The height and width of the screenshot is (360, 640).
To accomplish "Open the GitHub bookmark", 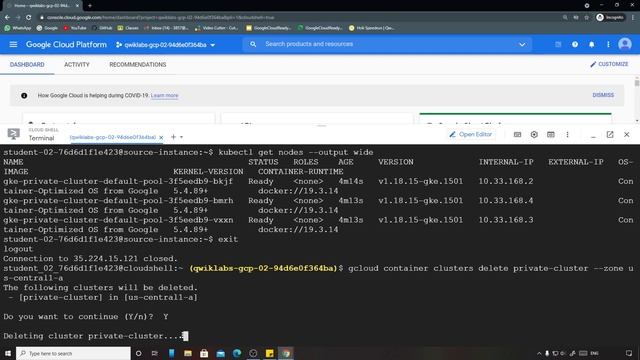I will point(102,28).
